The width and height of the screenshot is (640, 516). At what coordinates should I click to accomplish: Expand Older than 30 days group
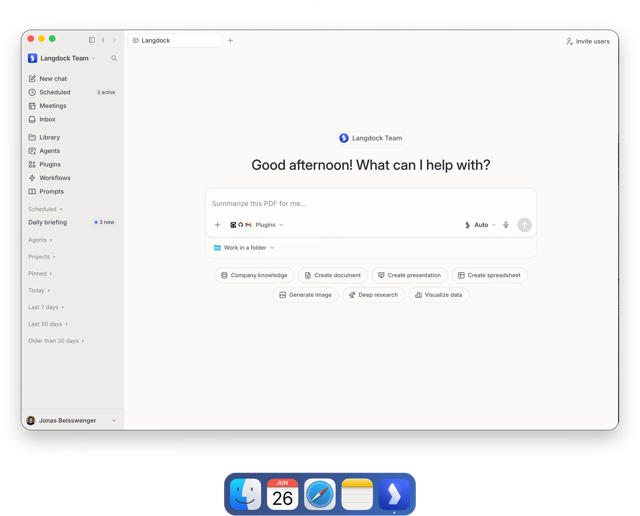pos(56,340)
